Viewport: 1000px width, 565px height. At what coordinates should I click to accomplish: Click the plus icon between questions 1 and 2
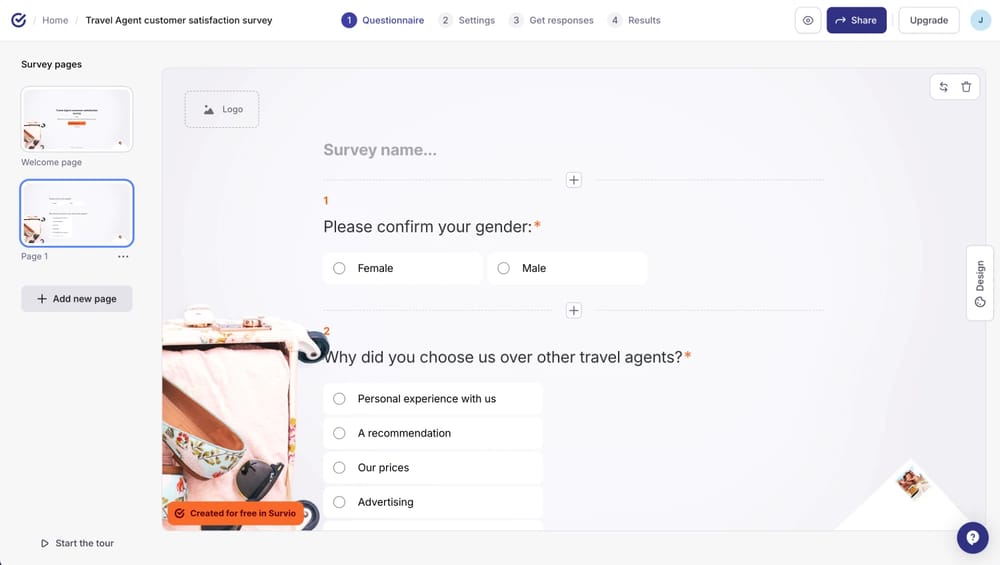tap(573, 311)
